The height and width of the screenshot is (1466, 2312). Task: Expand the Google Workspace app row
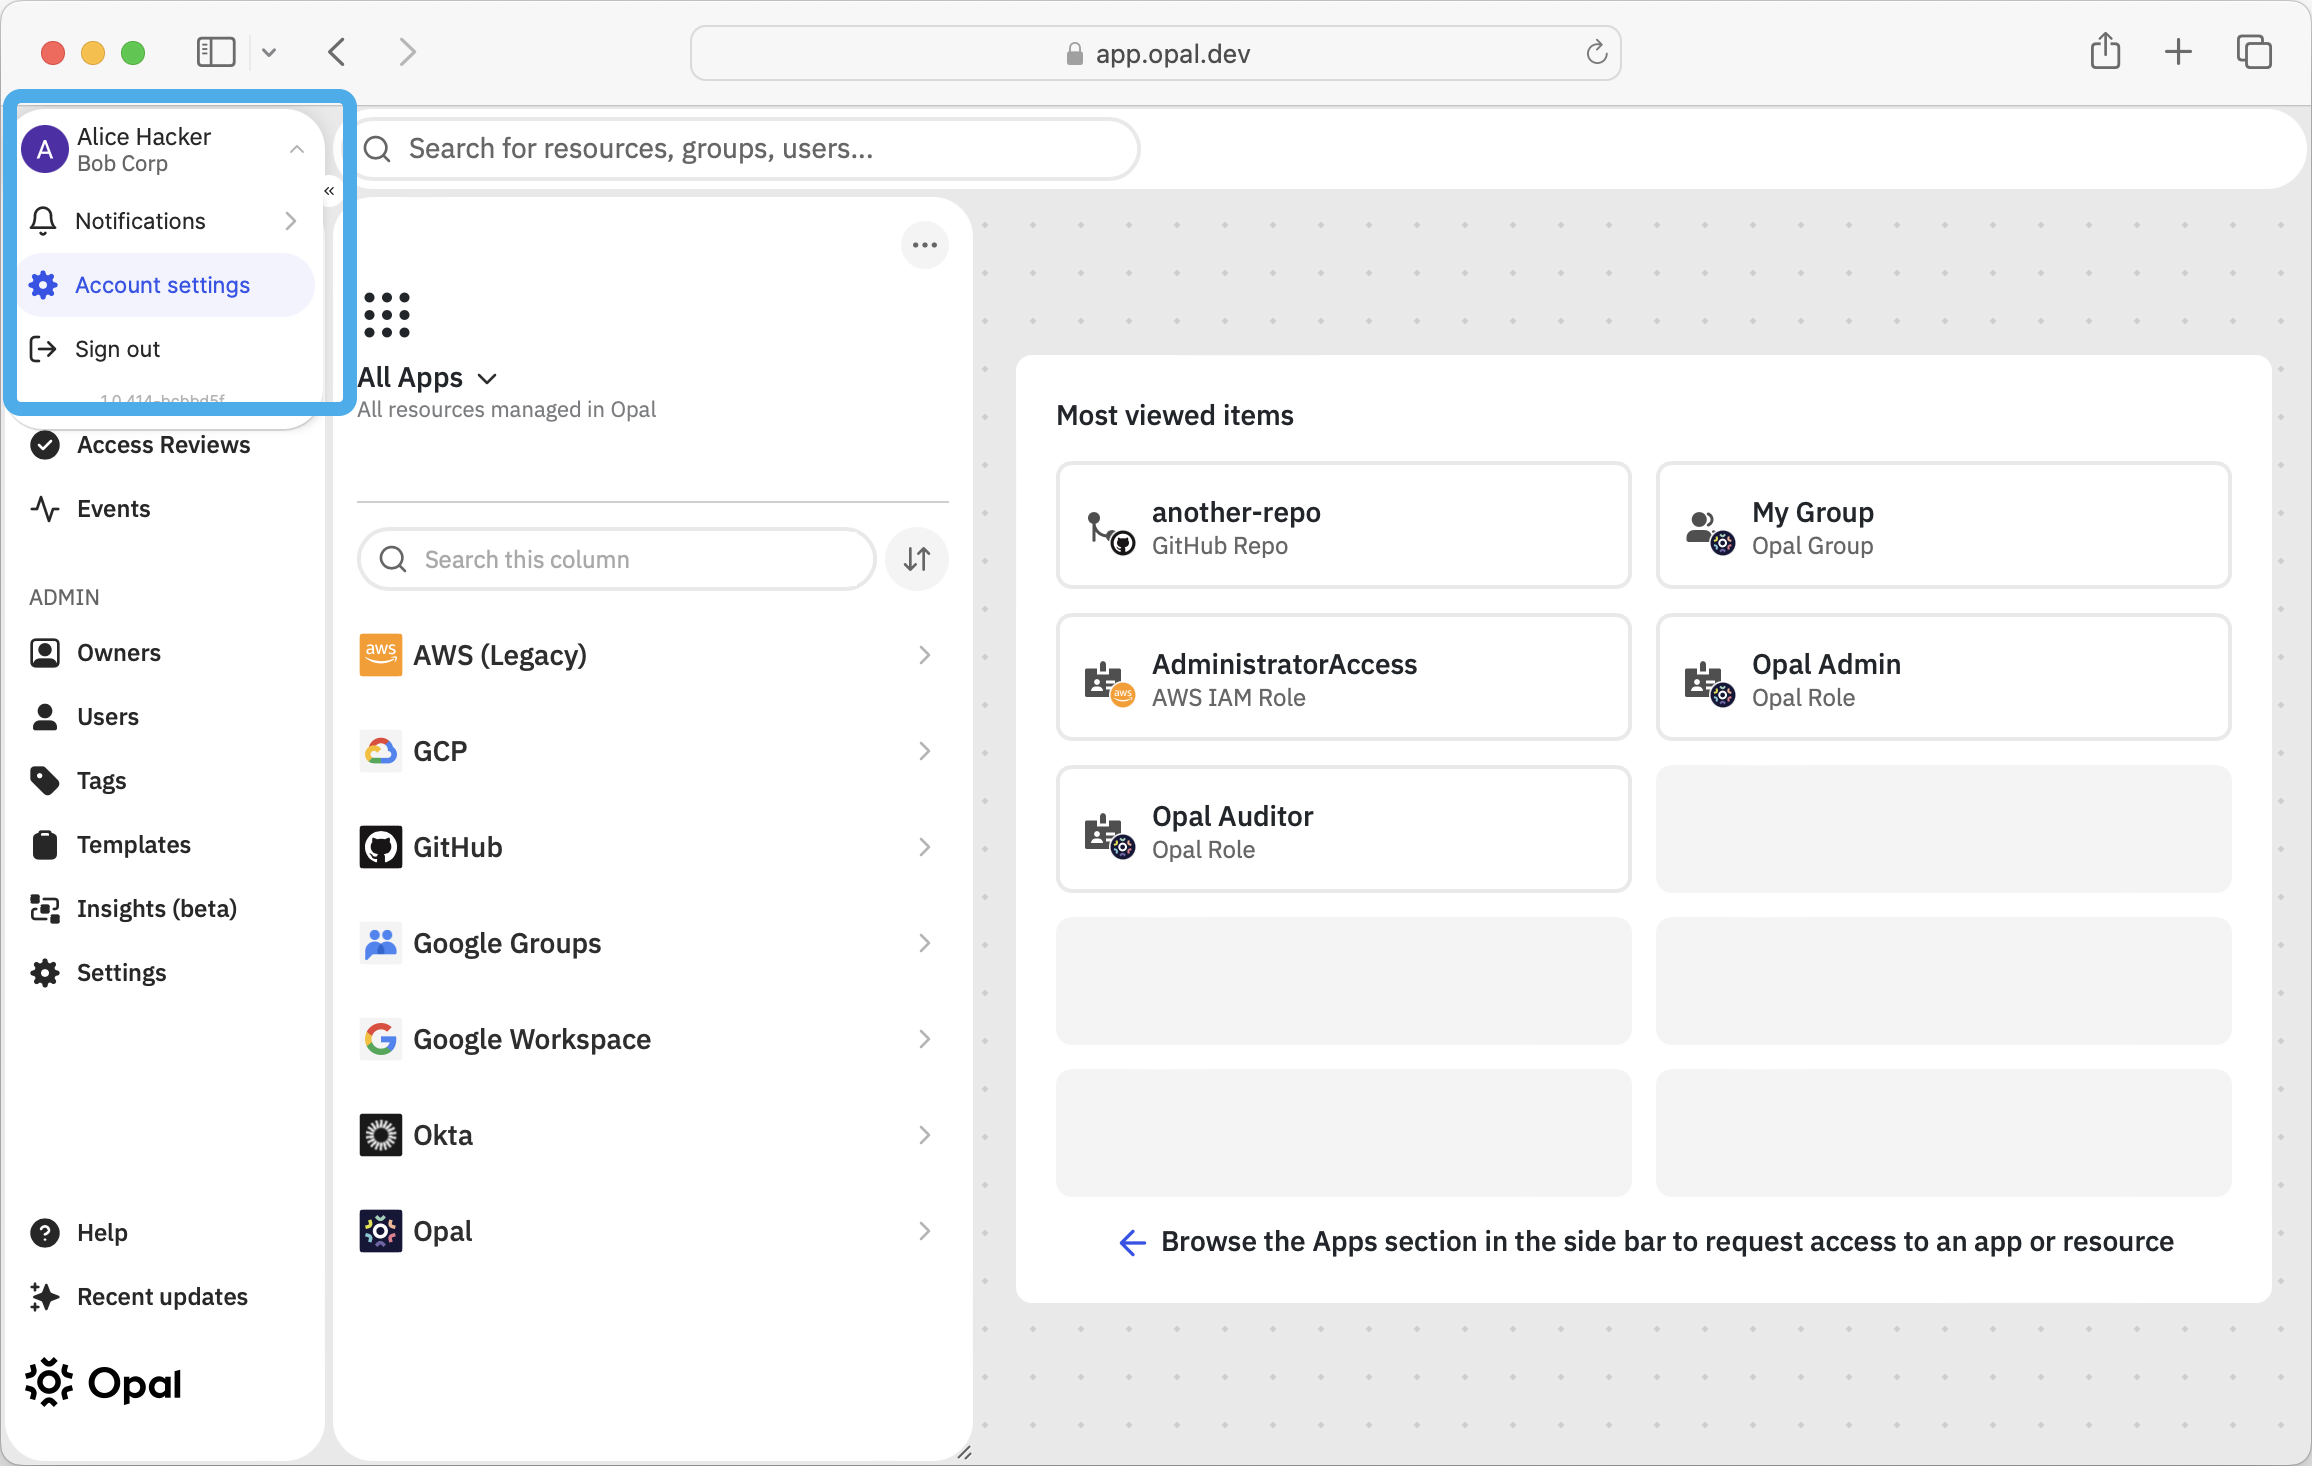click(652, 1039)
